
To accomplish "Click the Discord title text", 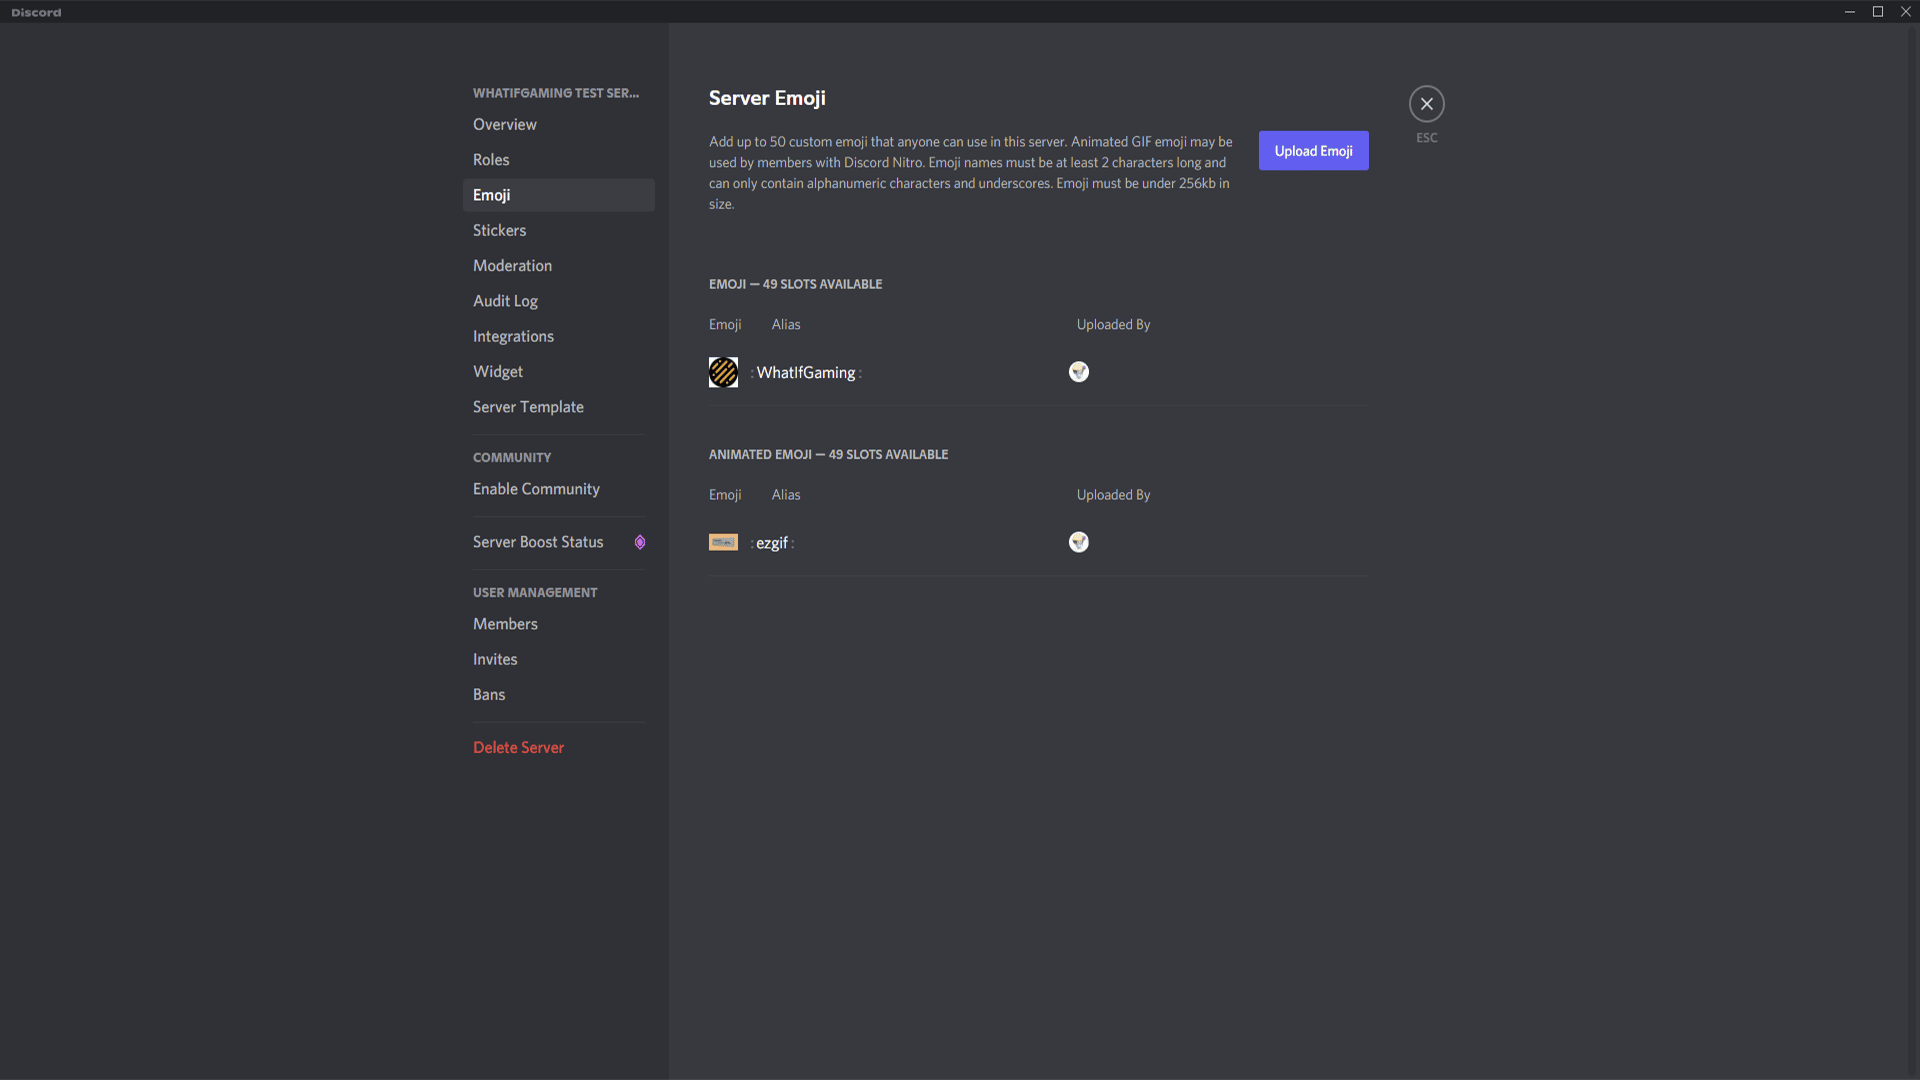I will coord(36,12).
